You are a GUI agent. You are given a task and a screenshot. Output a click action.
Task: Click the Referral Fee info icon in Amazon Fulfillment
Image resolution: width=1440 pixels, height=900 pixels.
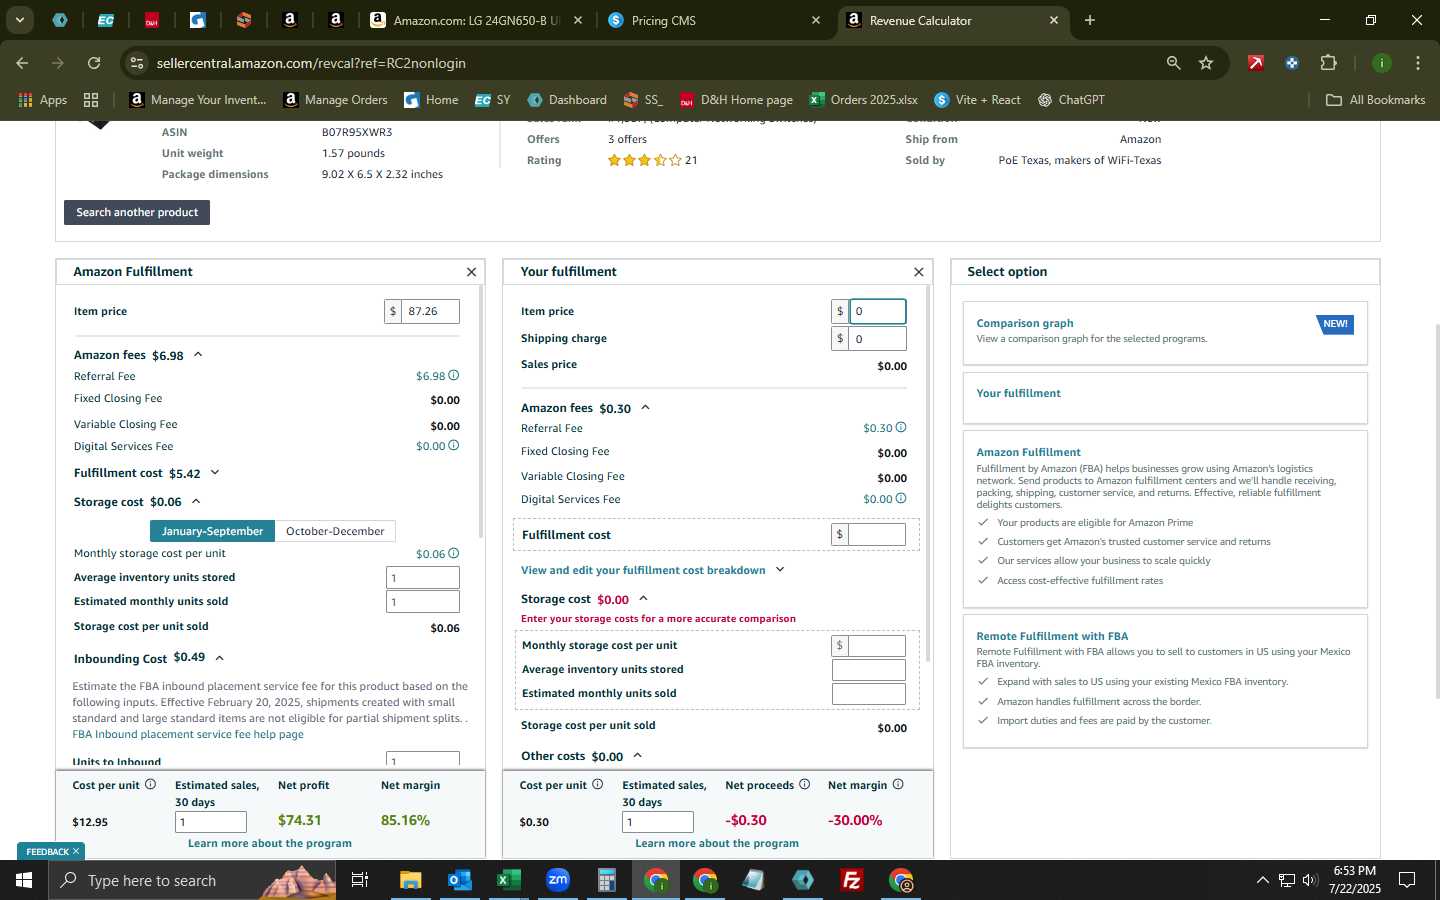pos(453,376)
